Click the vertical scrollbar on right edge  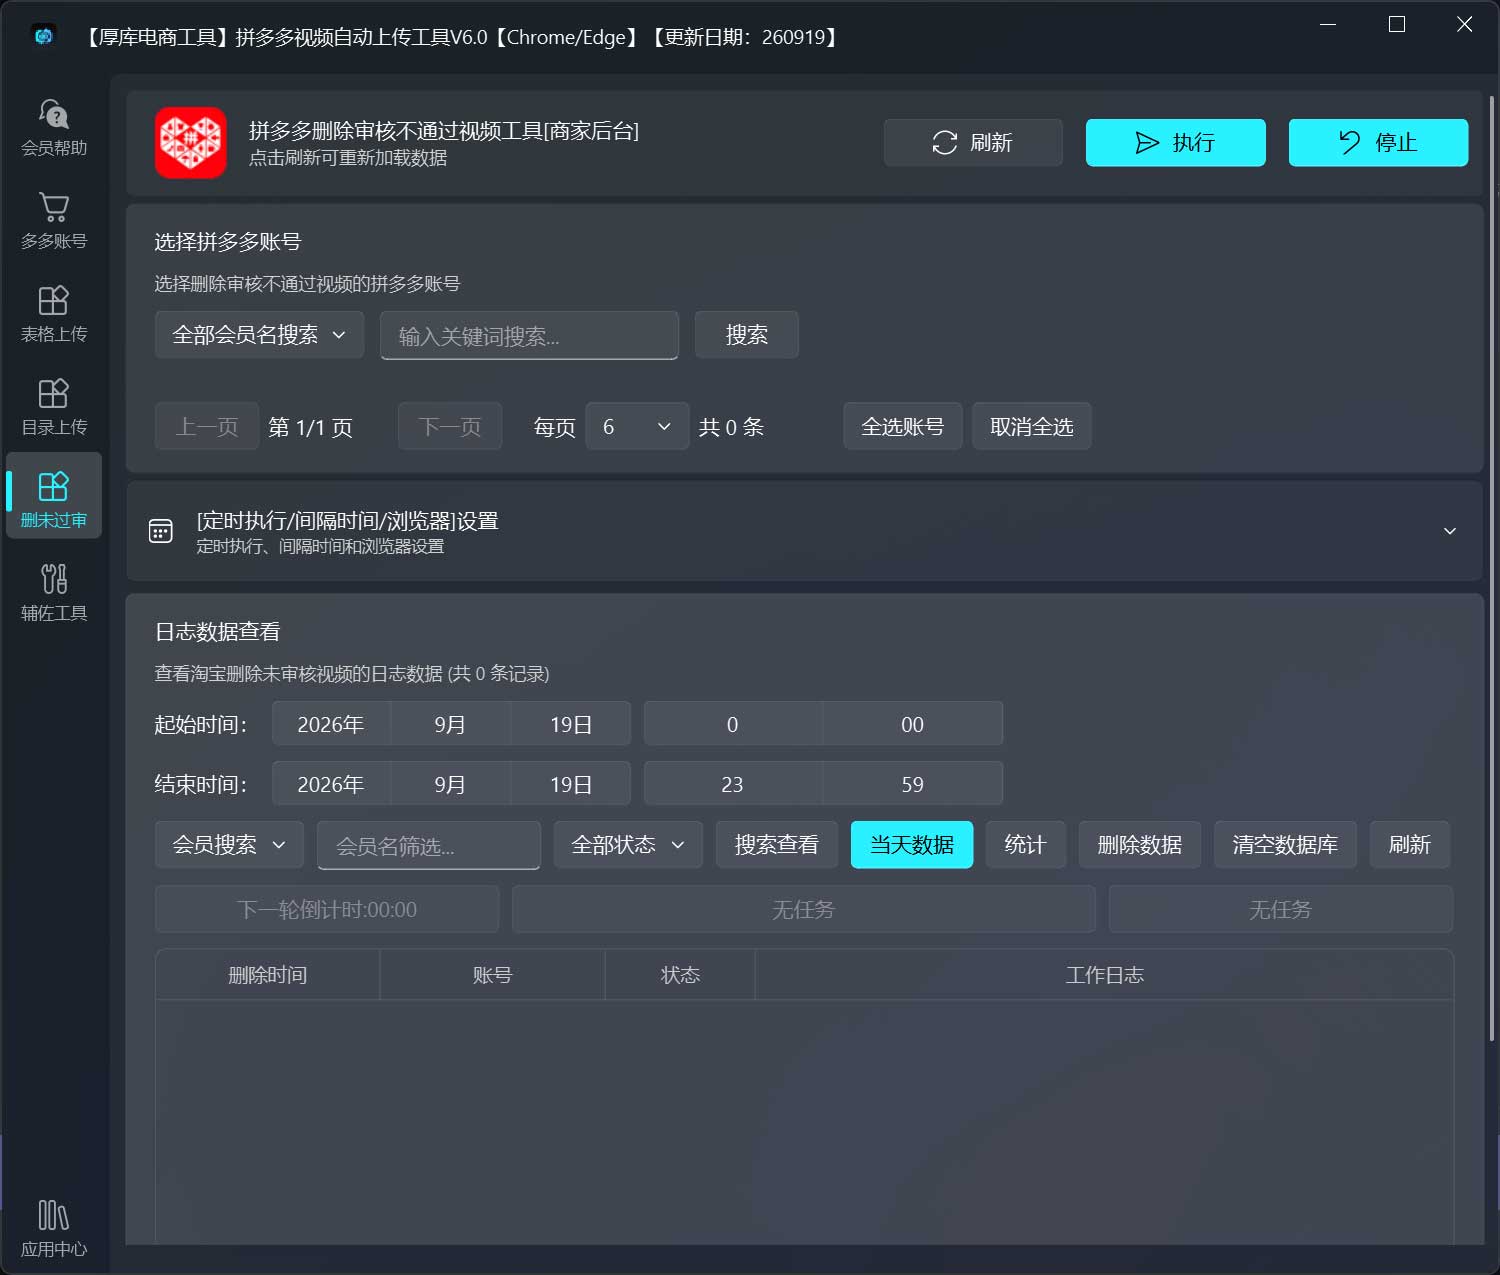tap(1491, 570)
